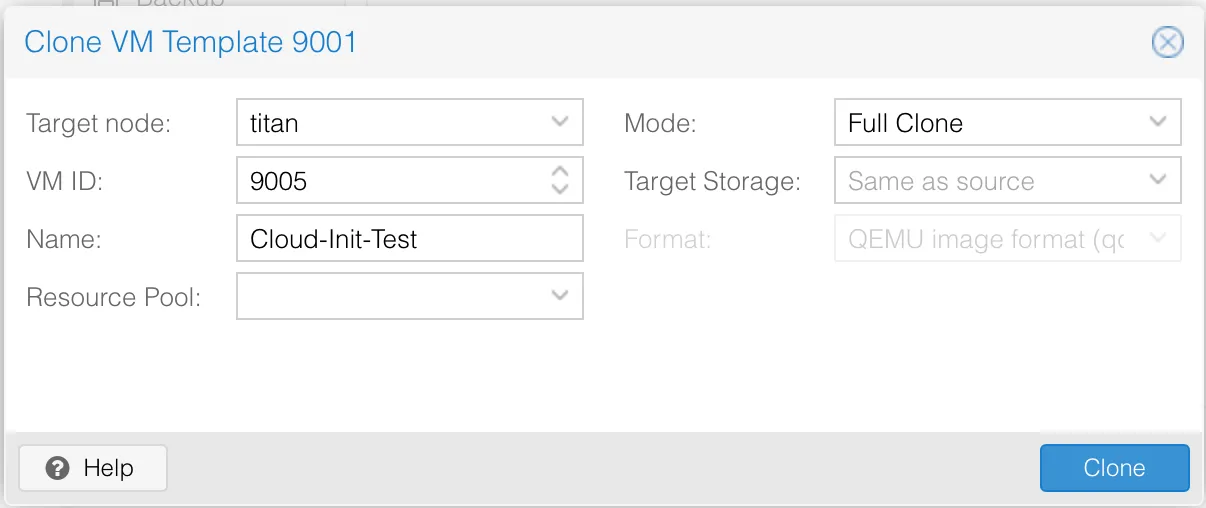Decrease VM ID with the down arrow

click(560, 189)
